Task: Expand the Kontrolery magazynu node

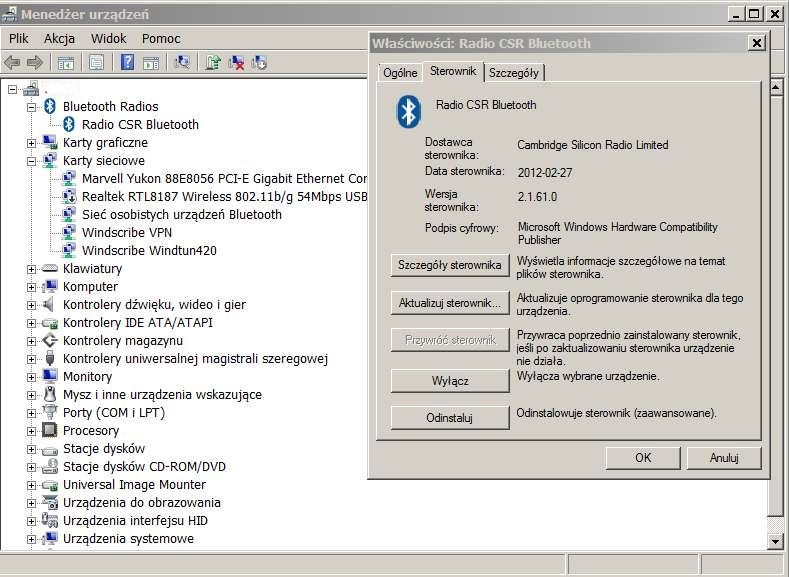Action: [x=31, y=341]
